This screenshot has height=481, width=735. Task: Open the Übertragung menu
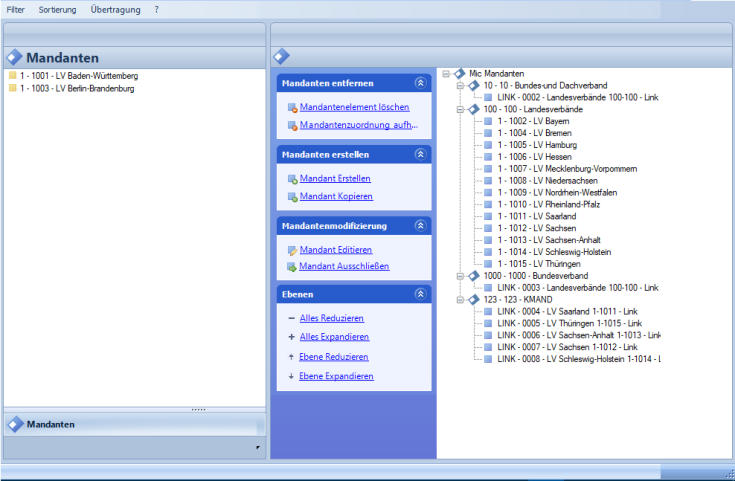114,9
